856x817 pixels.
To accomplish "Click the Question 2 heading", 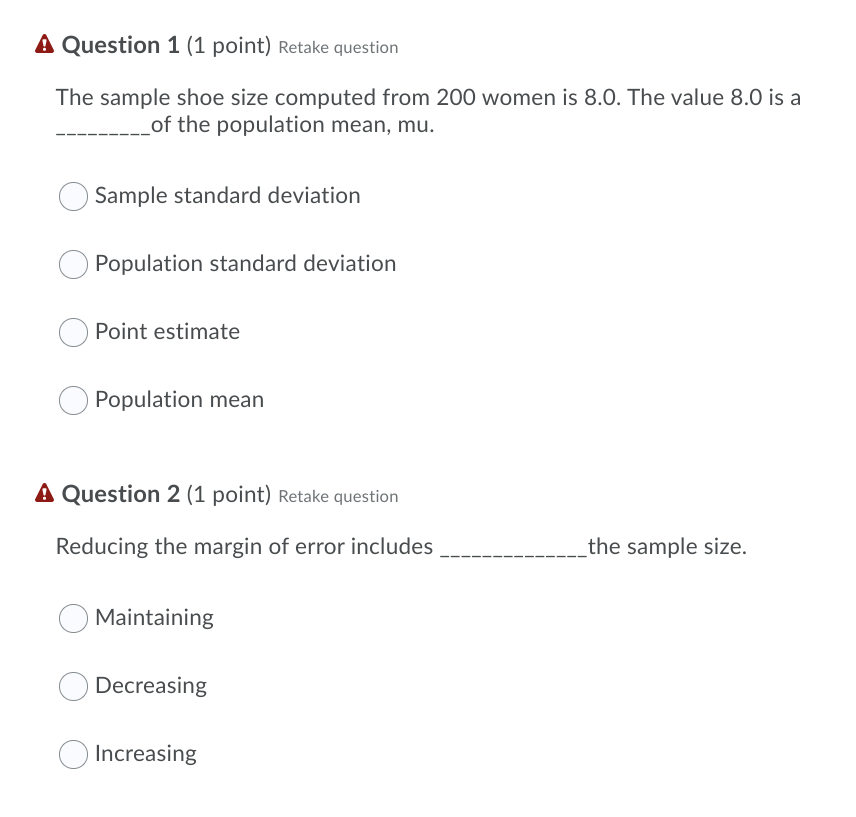I will (x=120, y=493).
